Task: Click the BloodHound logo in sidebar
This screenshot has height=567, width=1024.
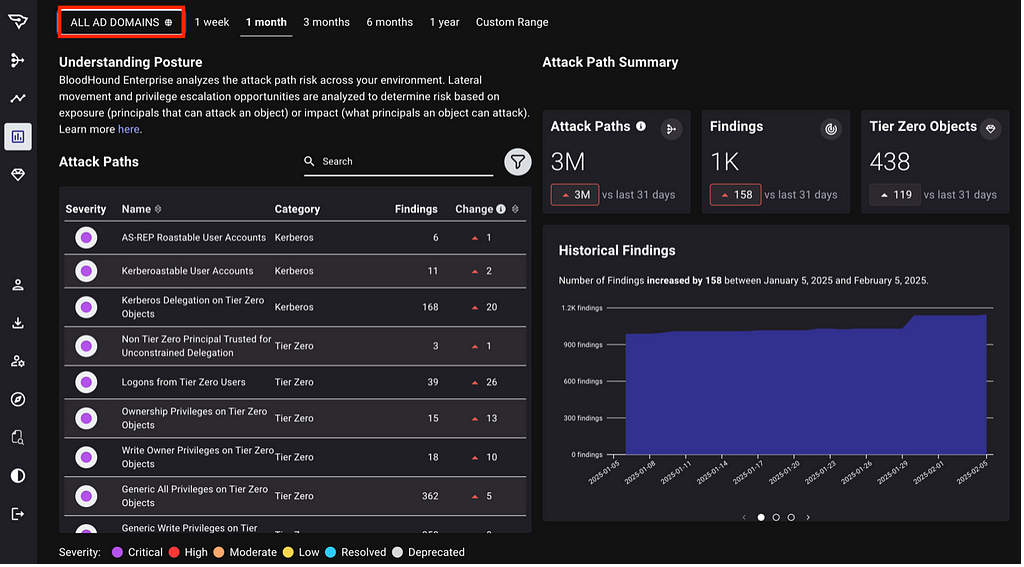Action: tap(18, 22)
